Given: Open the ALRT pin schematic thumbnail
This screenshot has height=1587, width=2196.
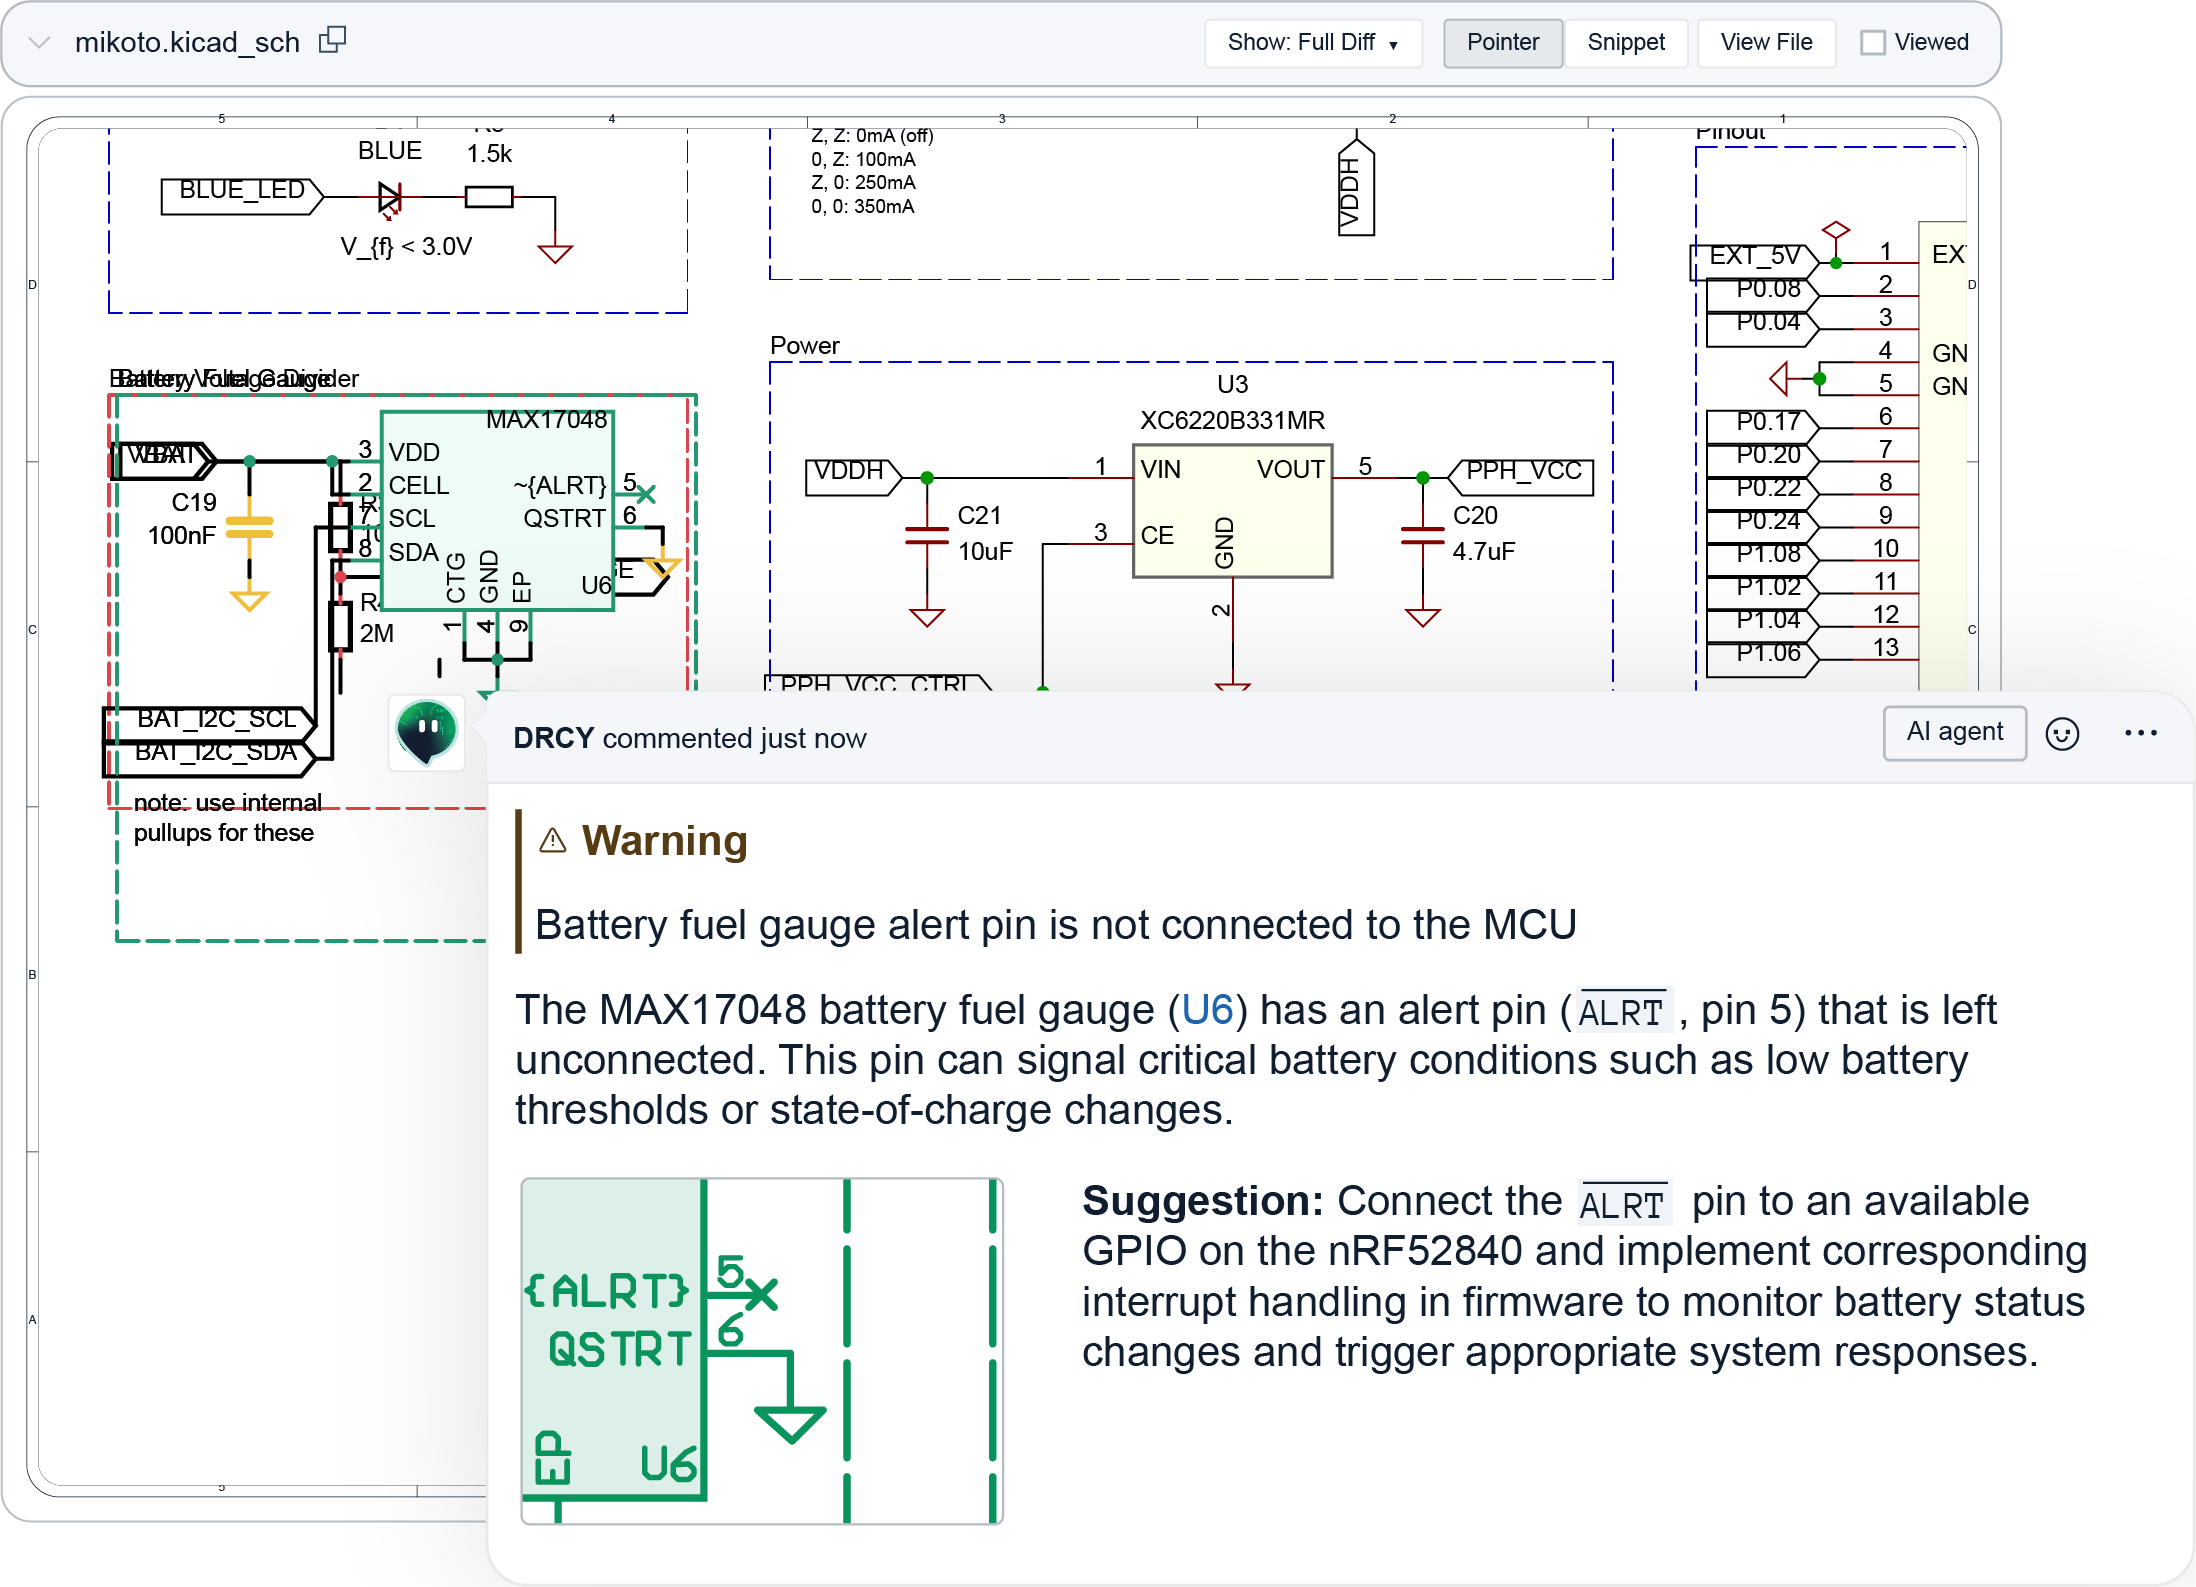Looking at the screenshot, I should [761, 1350].
